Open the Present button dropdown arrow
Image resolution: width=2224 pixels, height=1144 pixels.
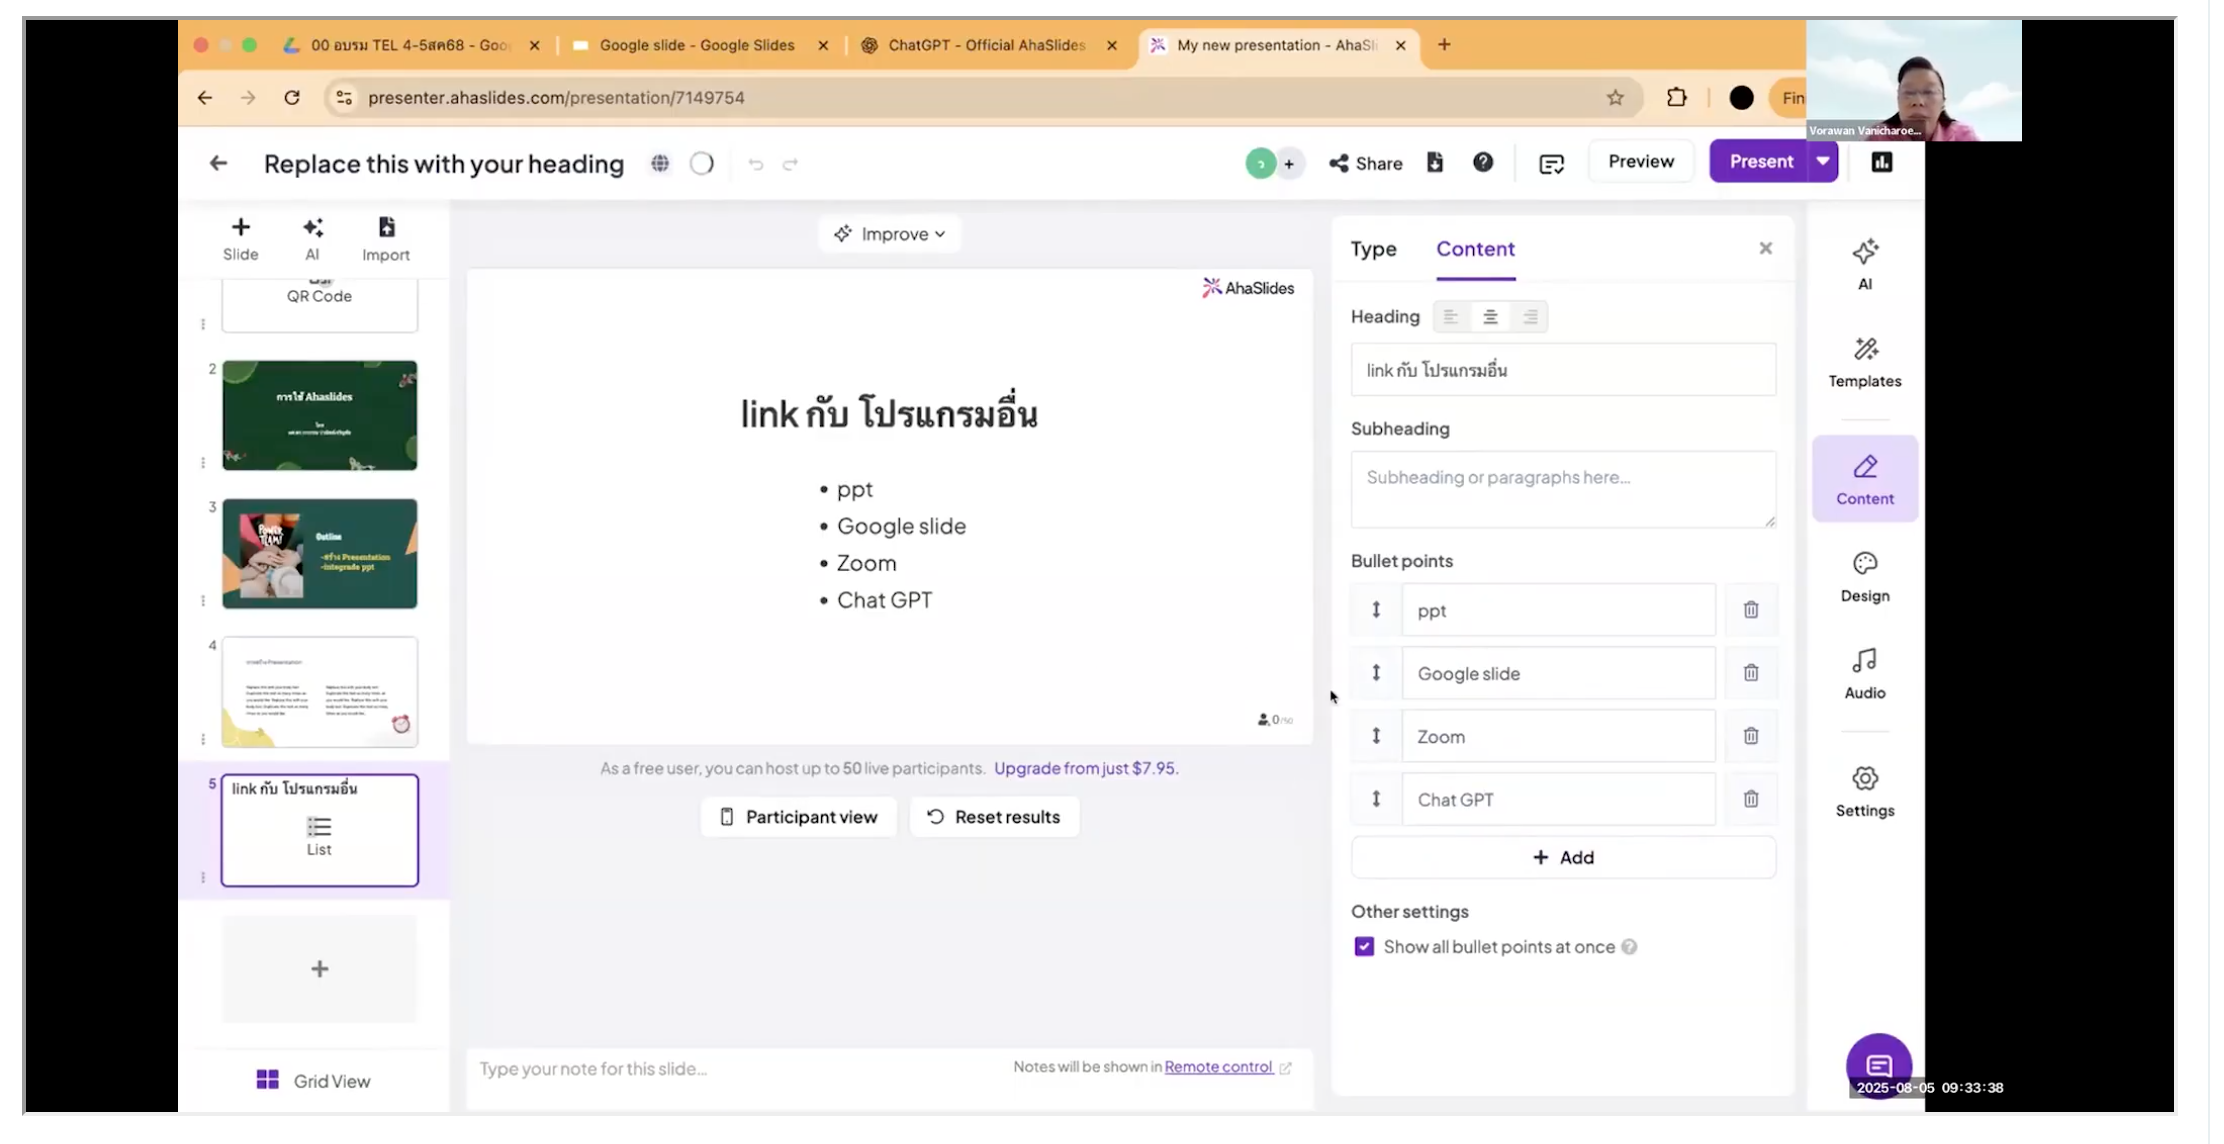[1822, 162]
